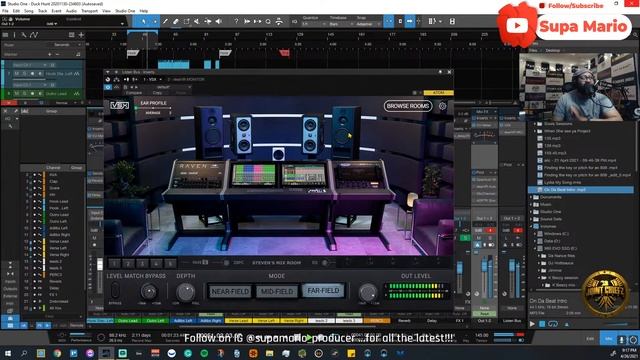Open the Studio One menu
The image size is (640, 360).
pyautogui.click(x=125, y=11)
